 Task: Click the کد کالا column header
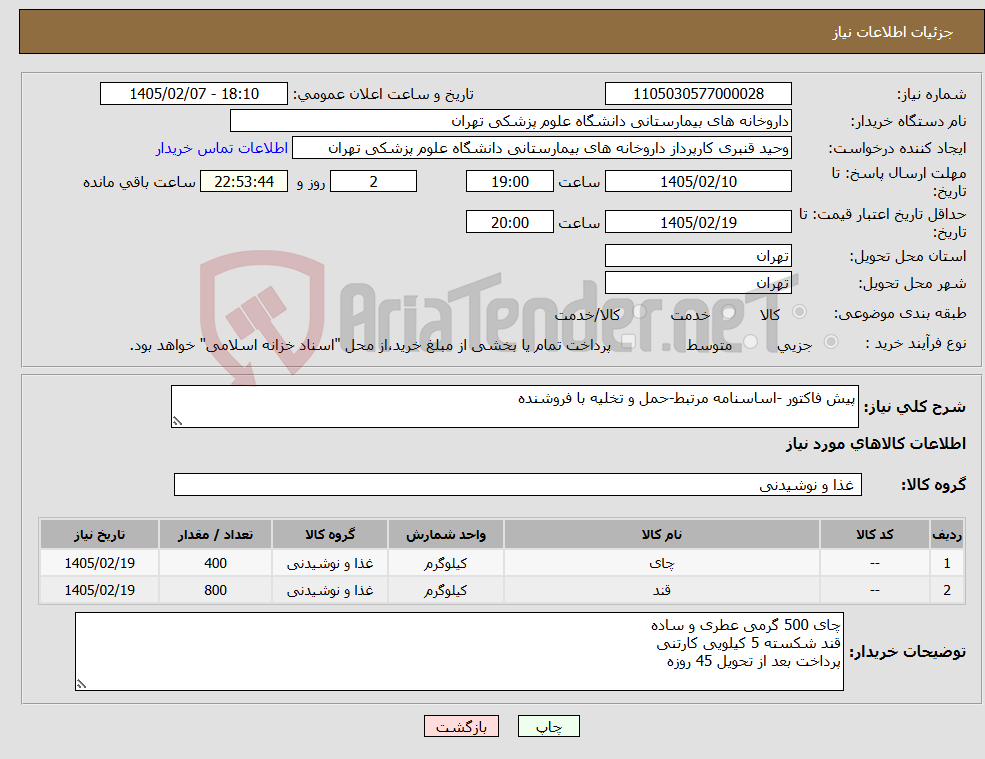[874, 534]
